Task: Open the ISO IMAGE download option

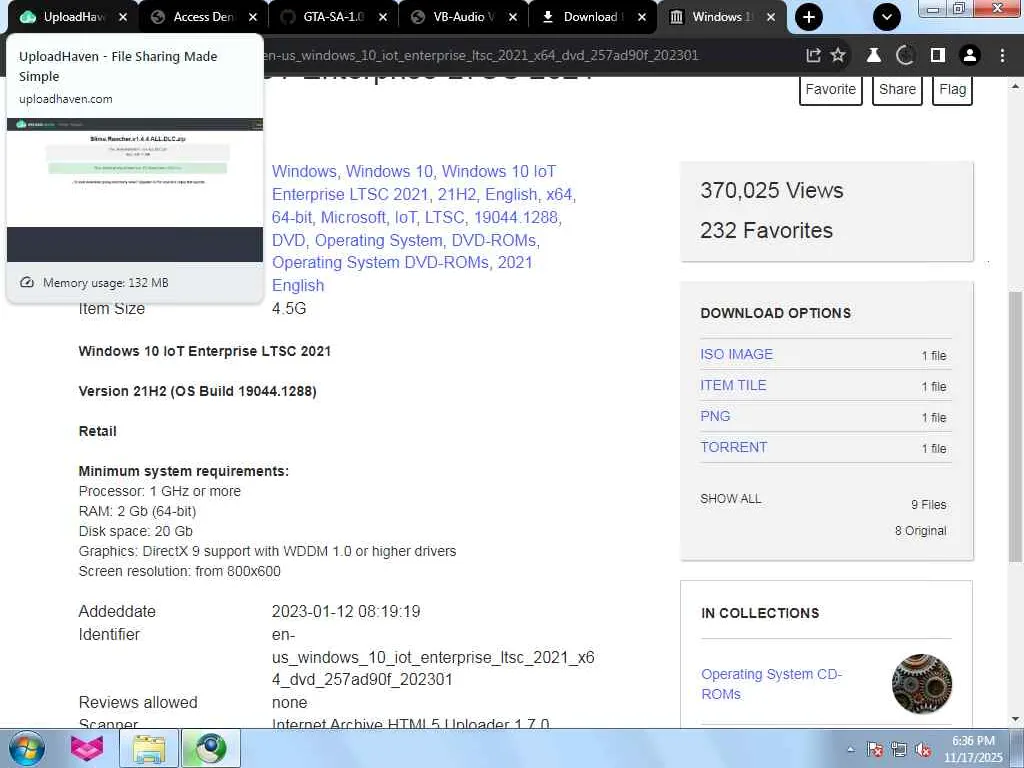Action: click(x=737, y=354)
